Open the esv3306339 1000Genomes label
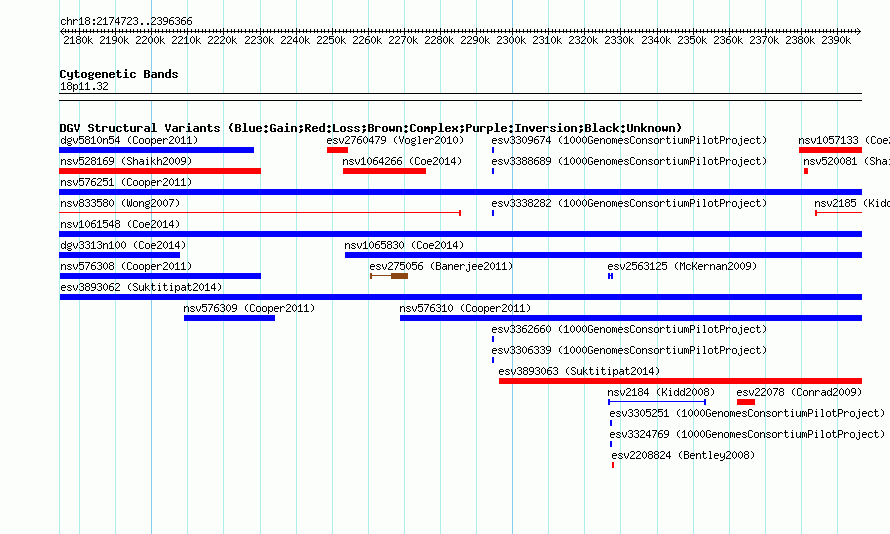 pyautogui.click(x=629, y=350)
